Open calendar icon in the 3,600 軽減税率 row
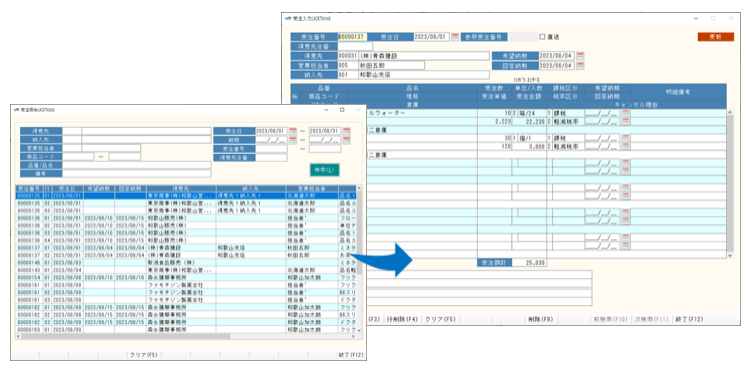 [x=626, y=146]
